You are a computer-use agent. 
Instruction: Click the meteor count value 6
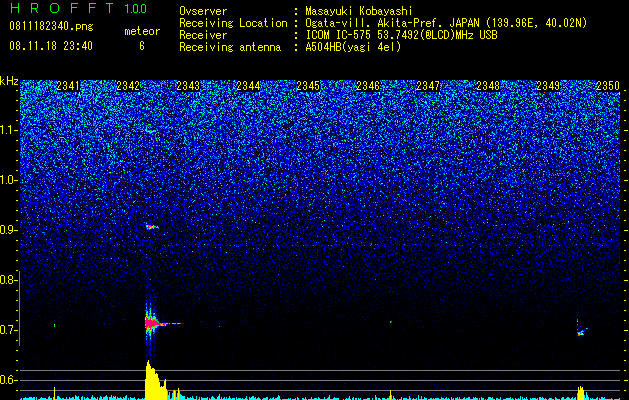click(x=142, y=46)
